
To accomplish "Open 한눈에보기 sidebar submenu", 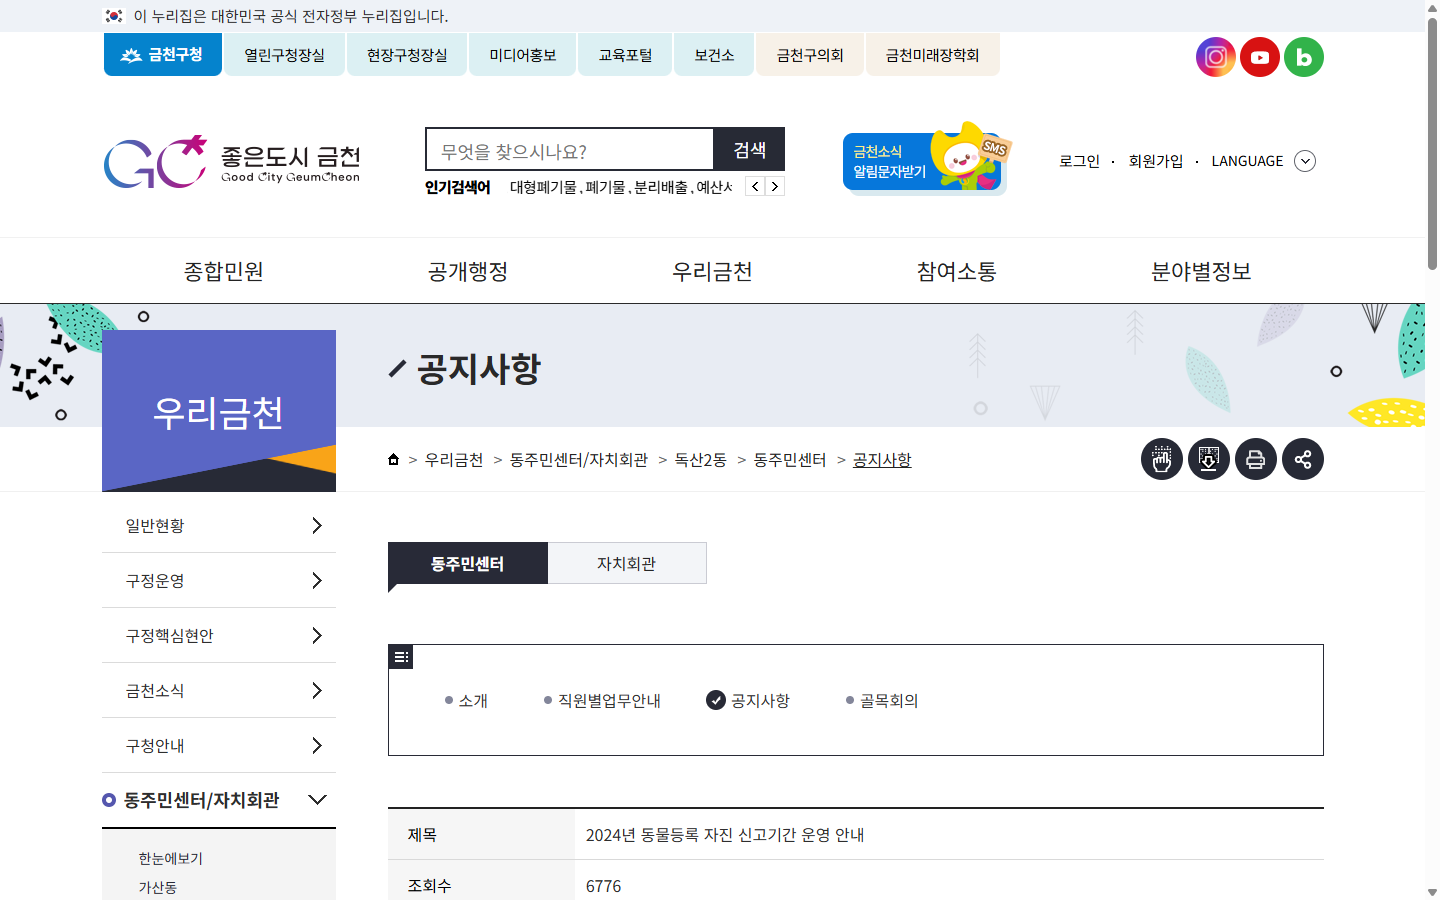I will click(x=171, y=858).
